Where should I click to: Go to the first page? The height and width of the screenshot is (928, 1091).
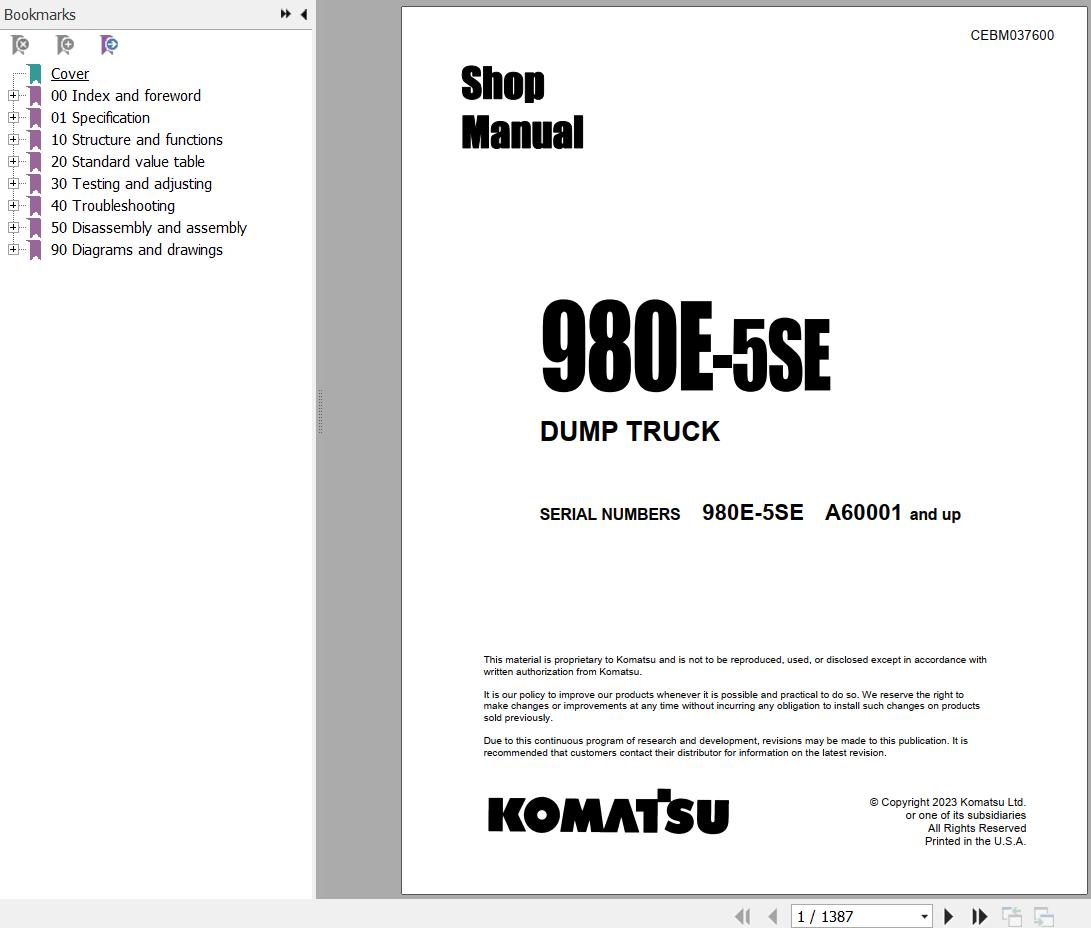(x=742, y=916)
